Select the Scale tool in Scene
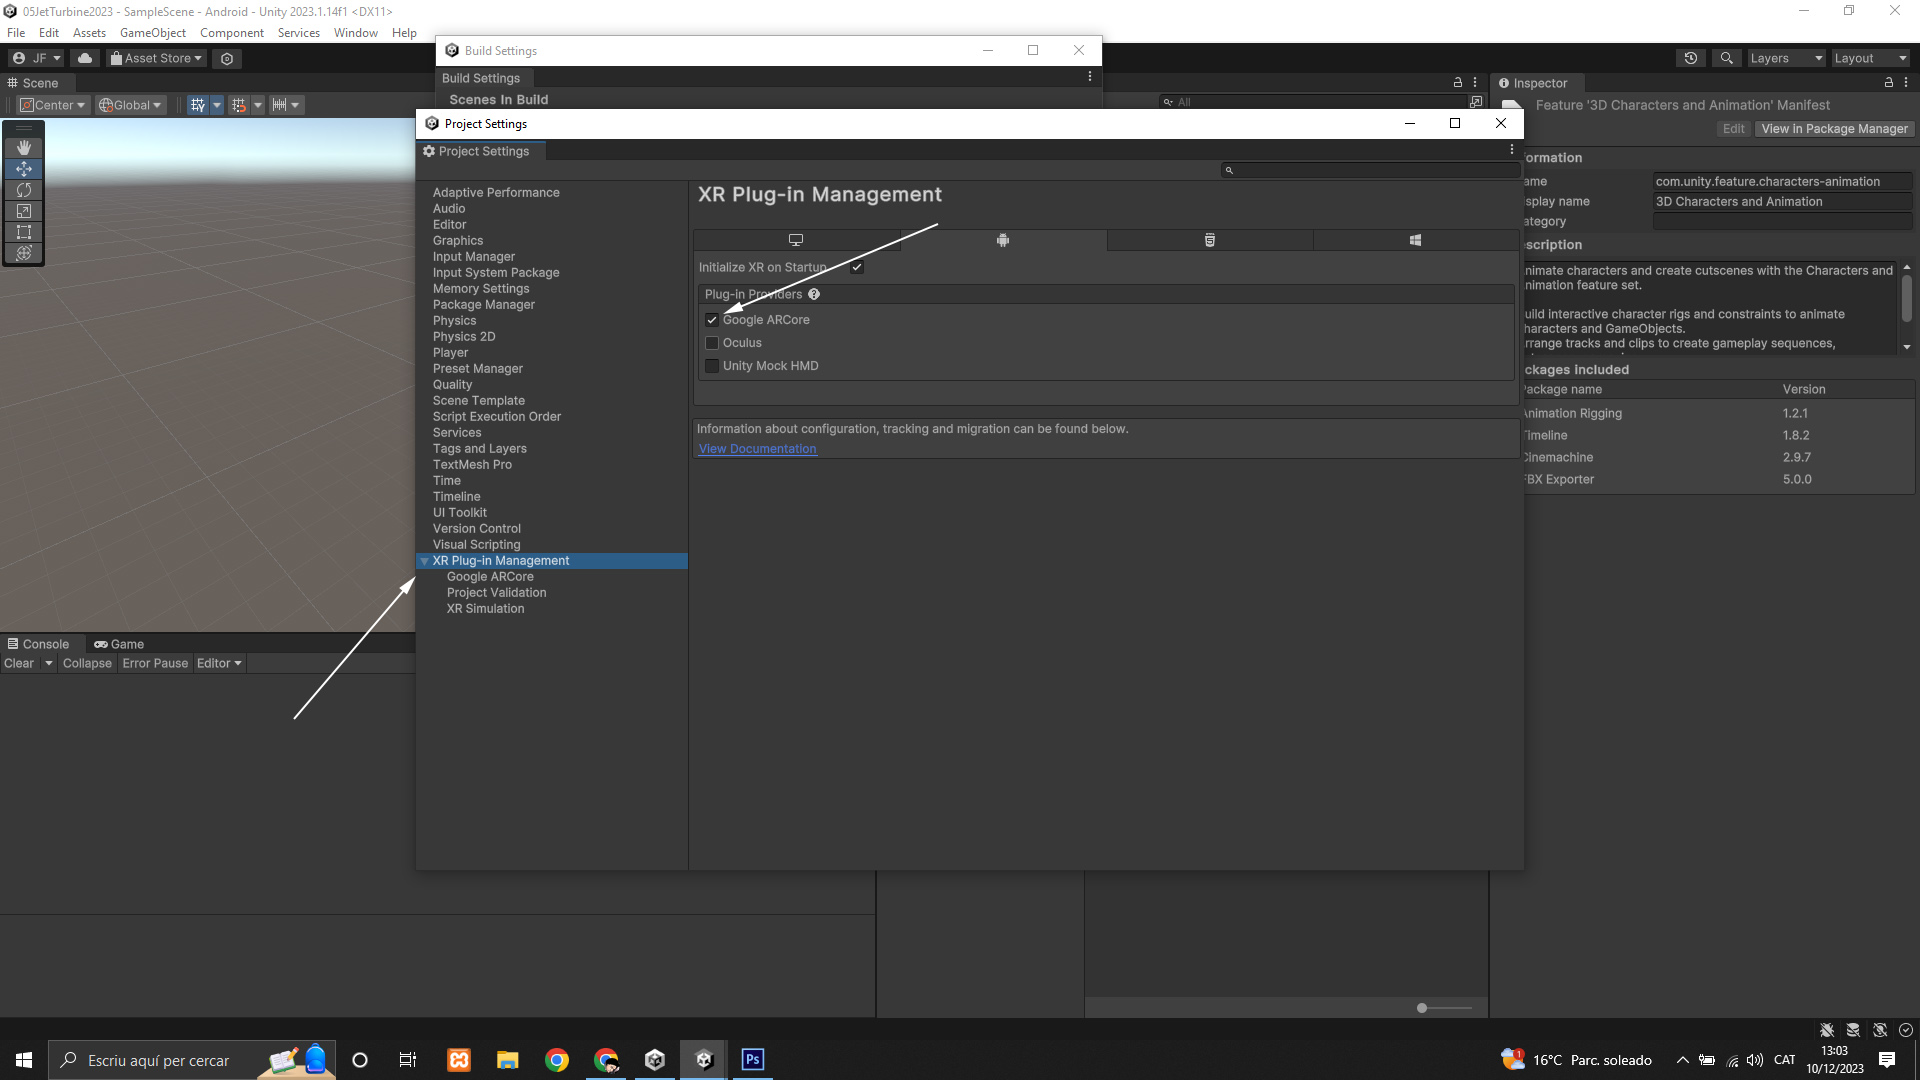This screenshot has height=1080, width=1920. (x=24, y=211)
